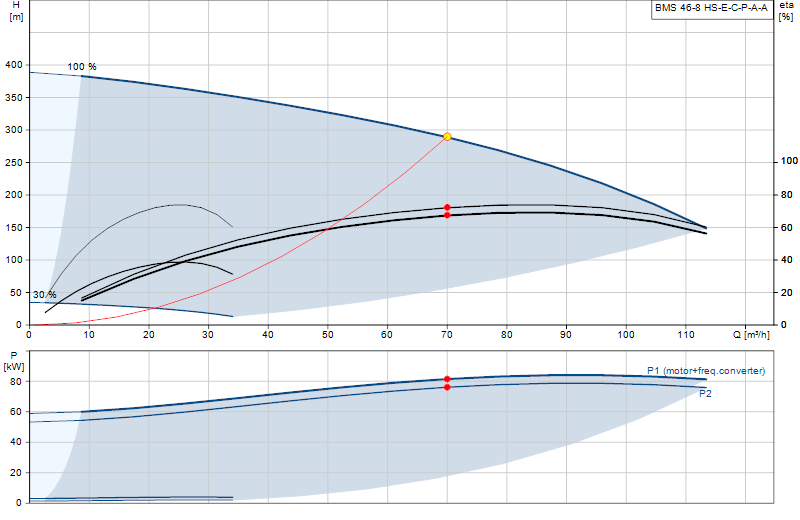800x520 pixels.
Task: Click the BMS 46-8 HS-E-C-P-A-A legend box
Action: (x=712, y=9)
